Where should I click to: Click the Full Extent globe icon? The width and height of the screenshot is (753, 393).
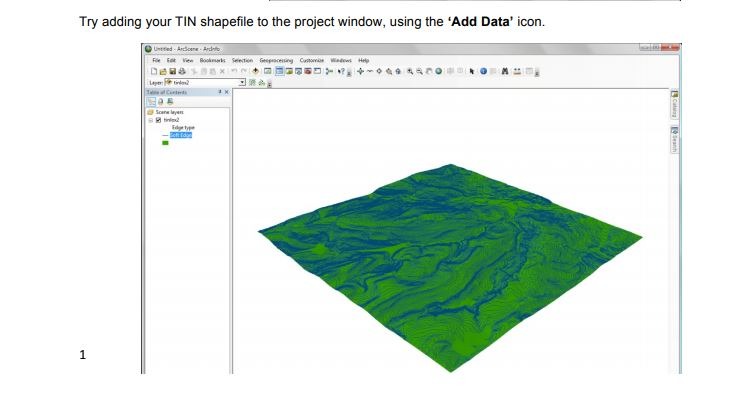click(x=438, y=71)
